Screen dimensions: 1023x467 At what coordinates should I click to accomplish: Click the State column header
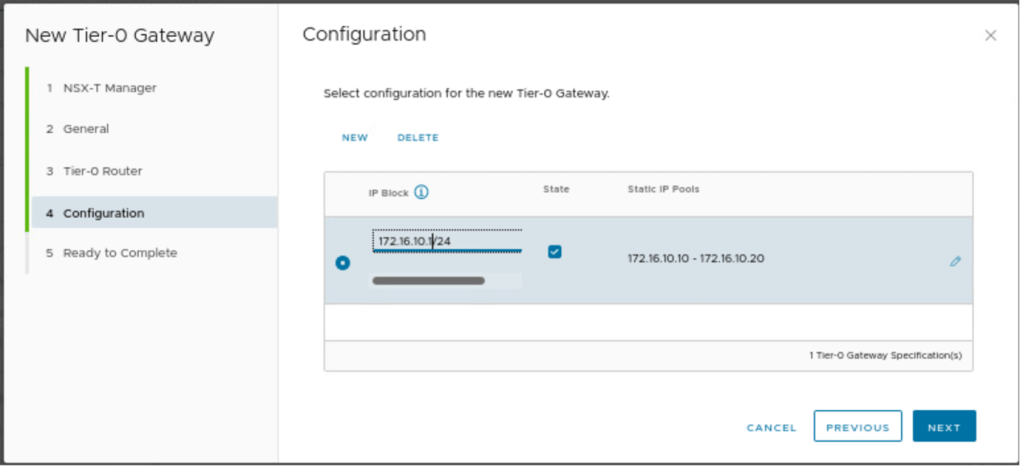(556, 189)
